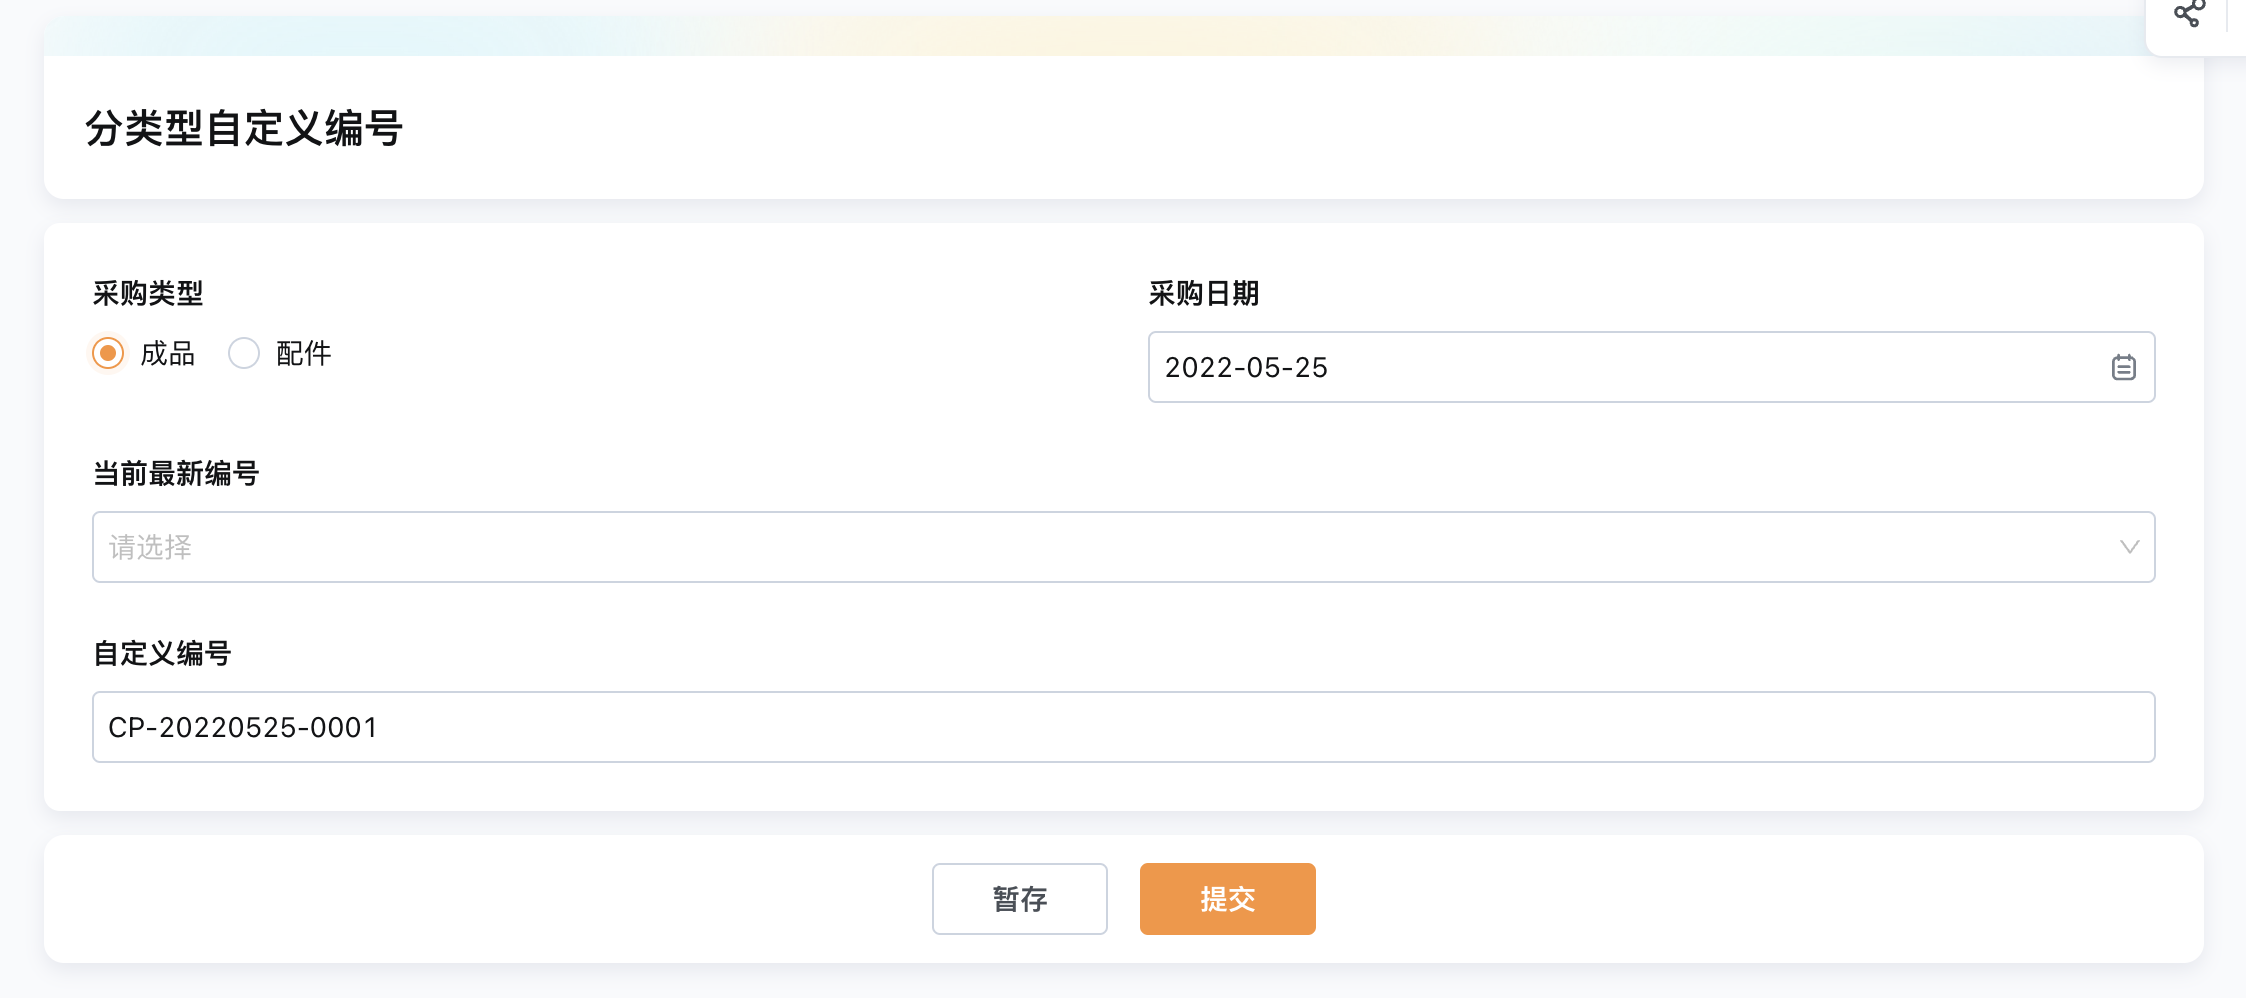
Task: Click the 采购类型 field label
Action: coord(148,293)
